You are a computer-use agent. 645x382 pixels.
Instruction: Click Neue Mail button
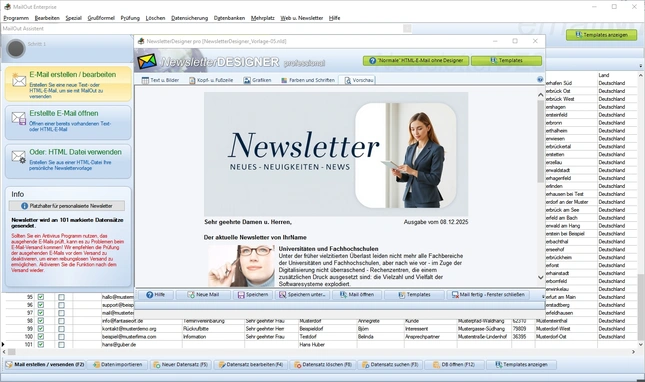pyautogui.click(x=203, y=295)
